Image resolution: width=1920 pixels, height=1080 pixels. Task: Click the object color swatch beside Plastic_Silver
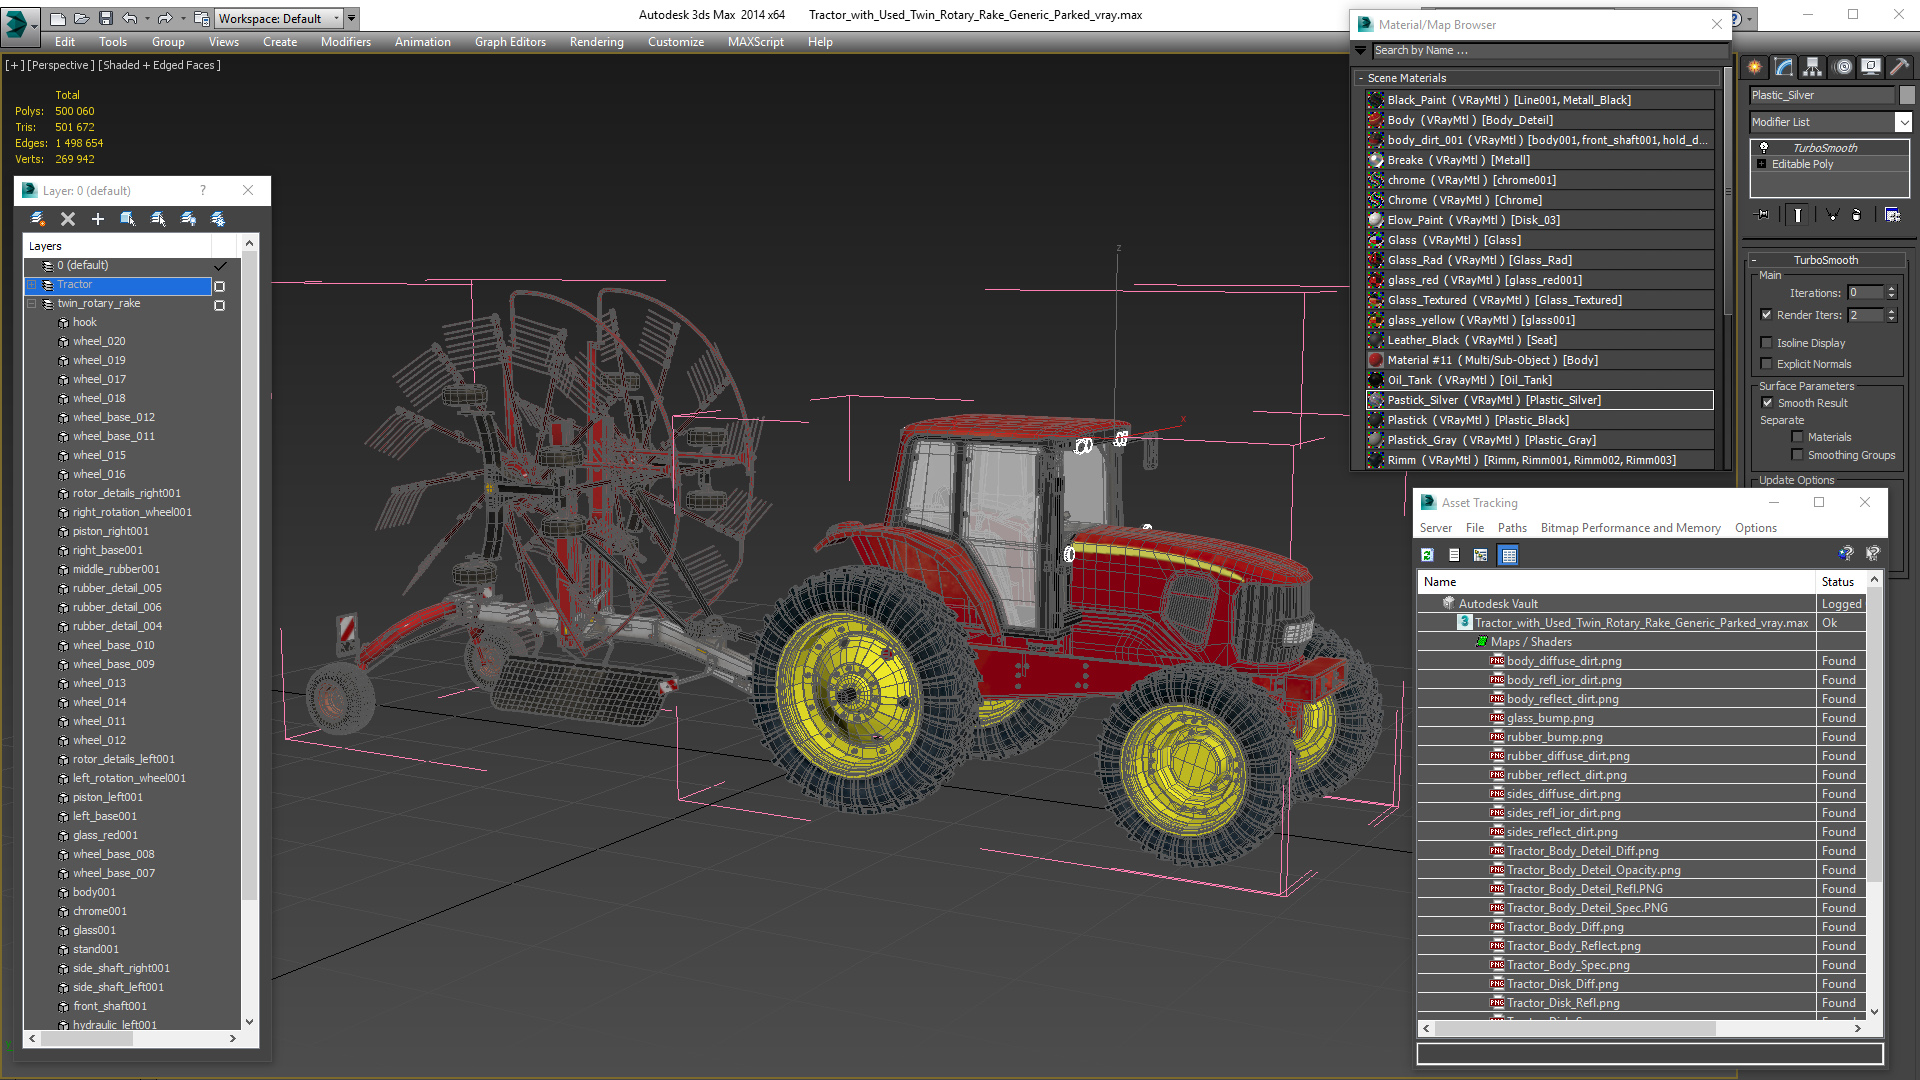point(1907,95)
